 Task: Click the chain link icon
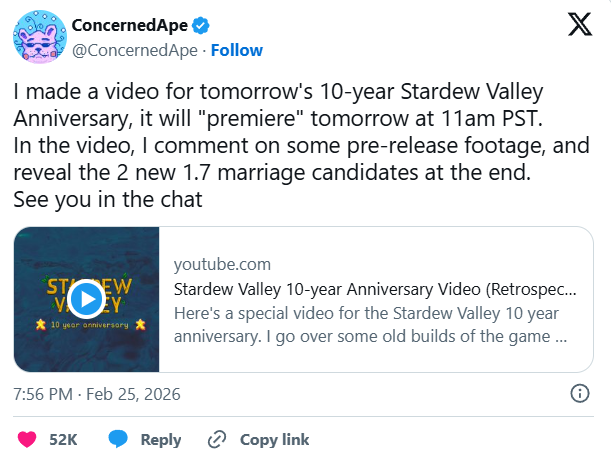click(217, 439)
